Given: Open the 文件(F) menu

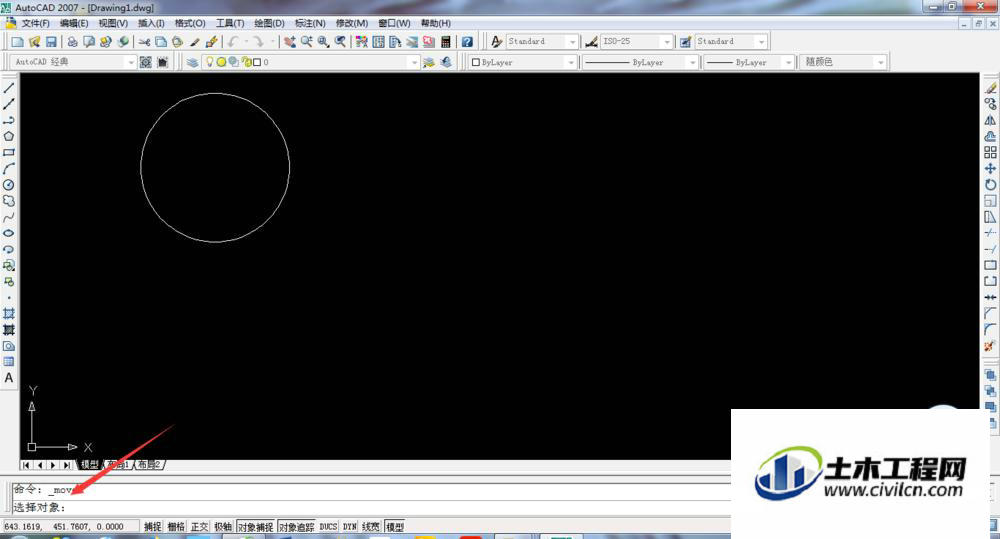Looking at the screenshot, I should click(x=36, y=23).
